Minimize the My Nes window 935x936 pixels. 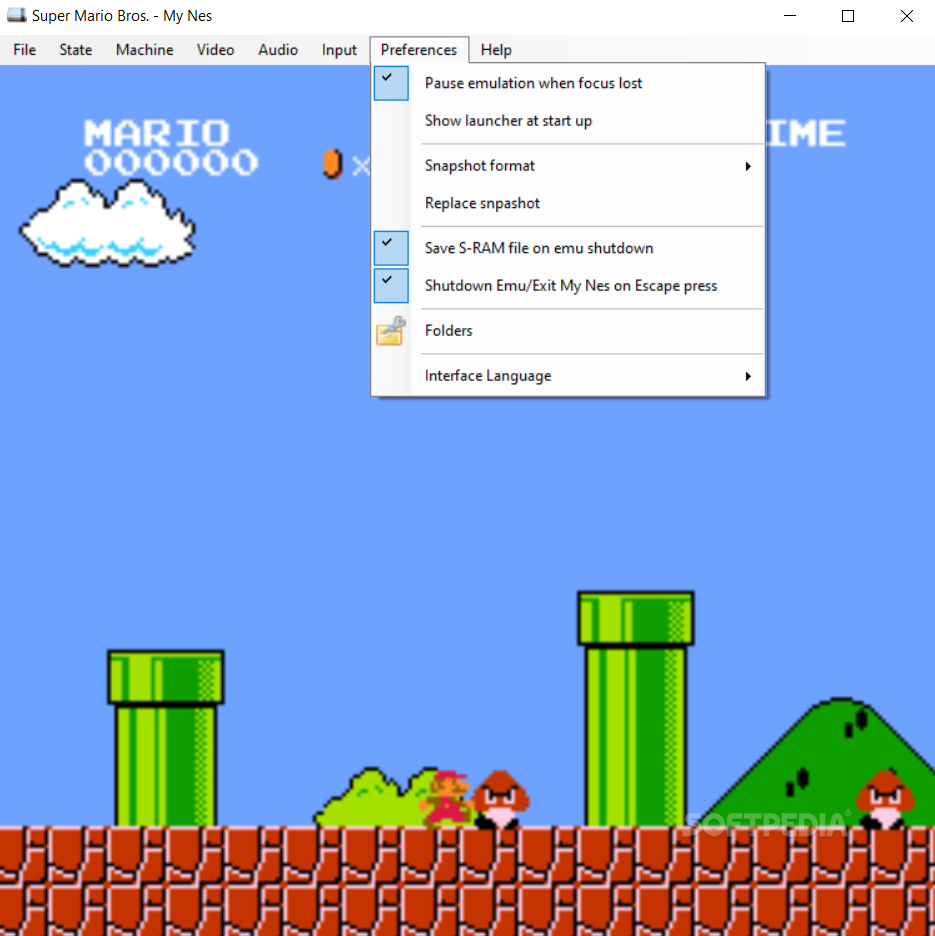pos(790,16)
